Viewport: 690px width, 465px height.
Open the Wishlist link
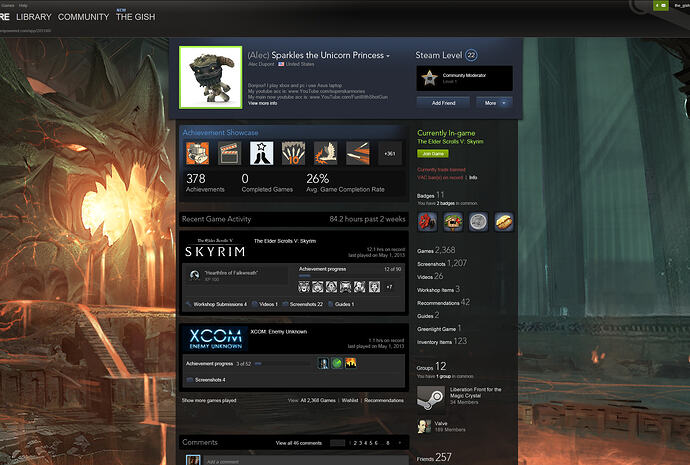(x=350, y=400)
